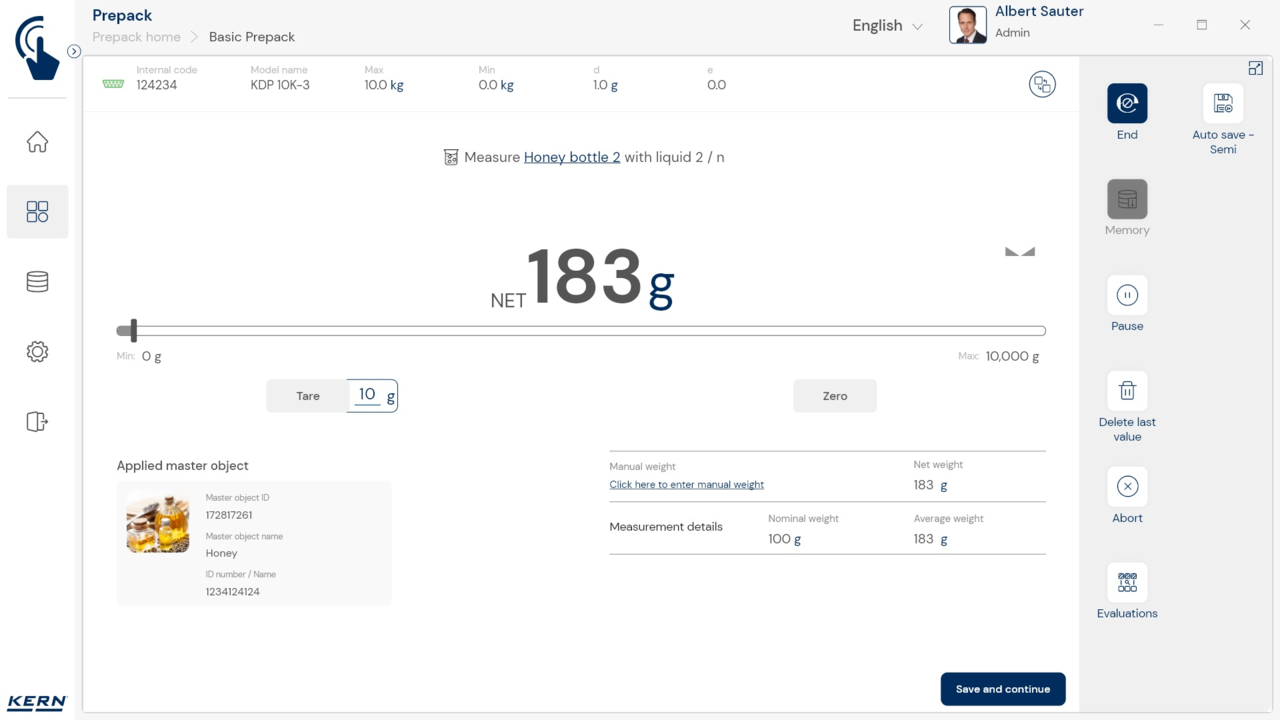The image size is (1280, 720).
Task: Toggle Auto save - Semi mode
Action: click(1223, 104)
